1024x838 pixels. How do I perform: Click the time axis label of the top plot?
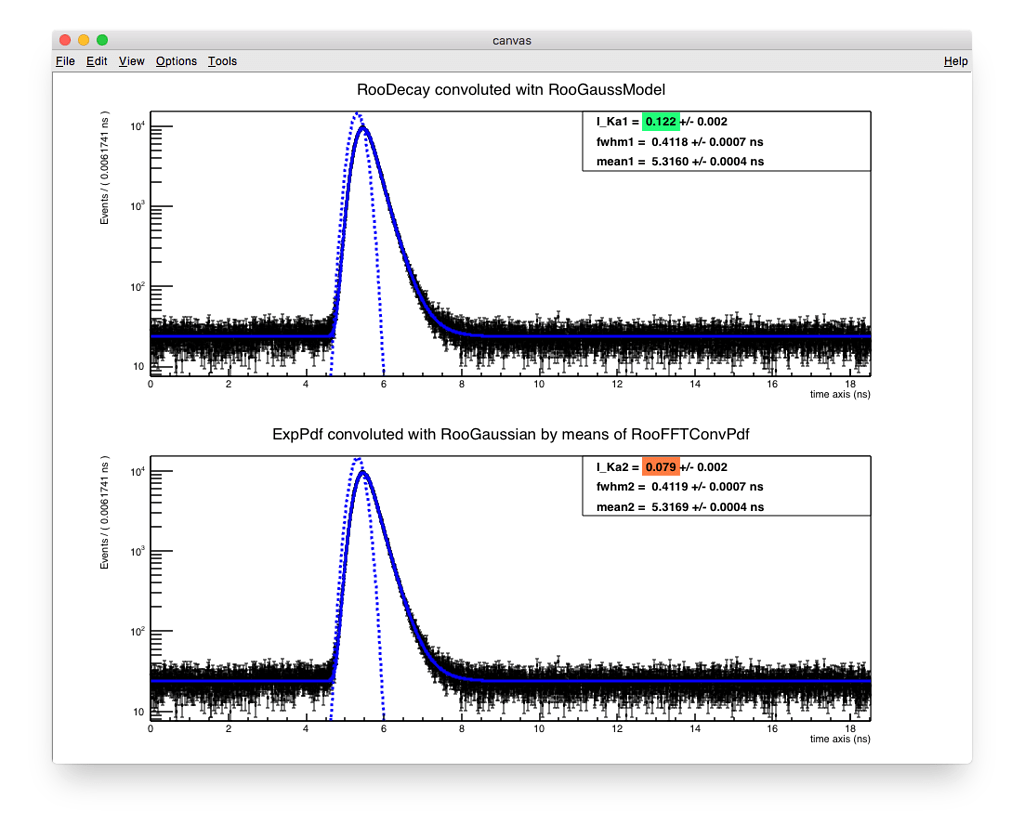click(x=843, y=394)
